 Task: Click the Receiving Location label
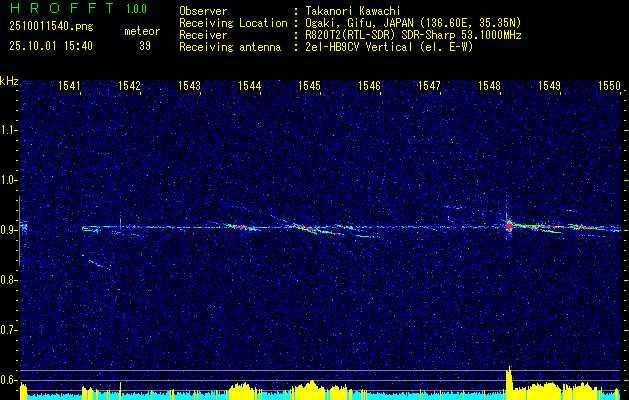[x=233, y=23]
